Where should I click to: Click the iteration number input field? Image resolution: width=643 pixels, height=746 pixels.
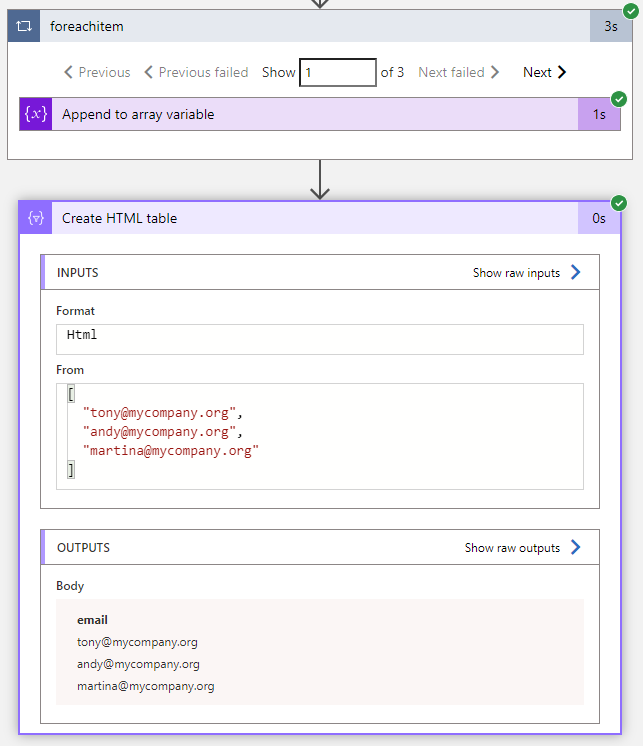337,72
